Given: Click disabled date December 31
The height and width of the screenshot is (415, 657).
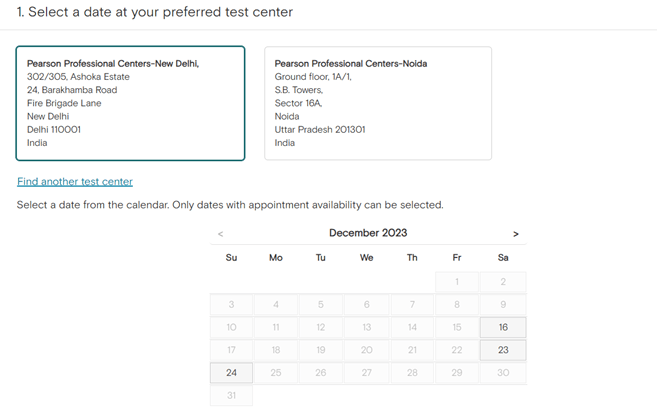Looking at the screenshot, I should 232,395.
